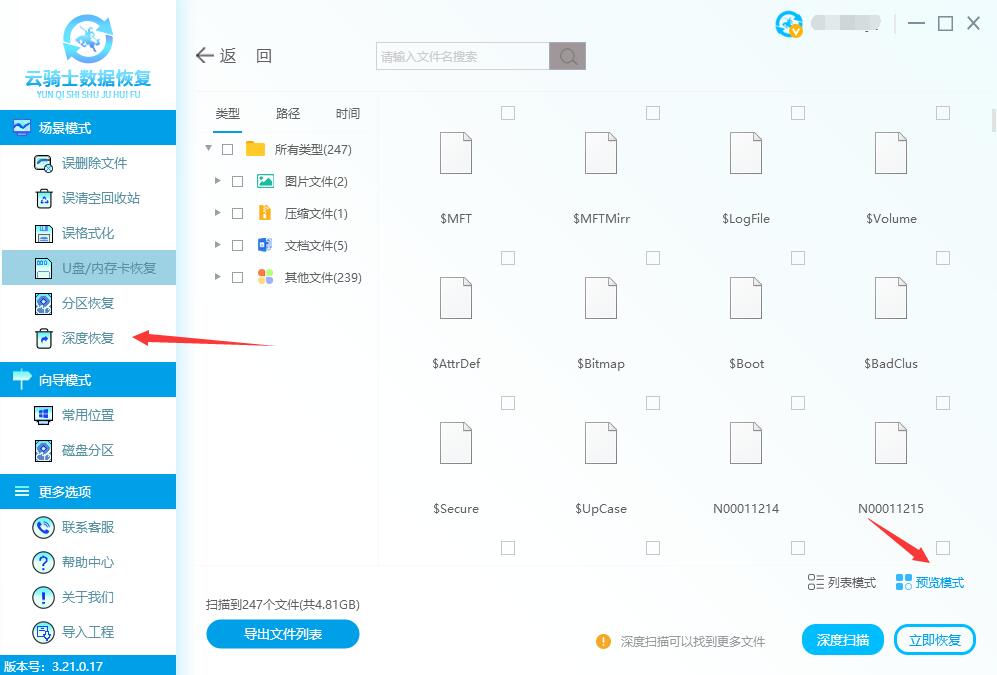
Task: Check the 压缩文件(1) checkbox
Action: click(x=238, y=214)
